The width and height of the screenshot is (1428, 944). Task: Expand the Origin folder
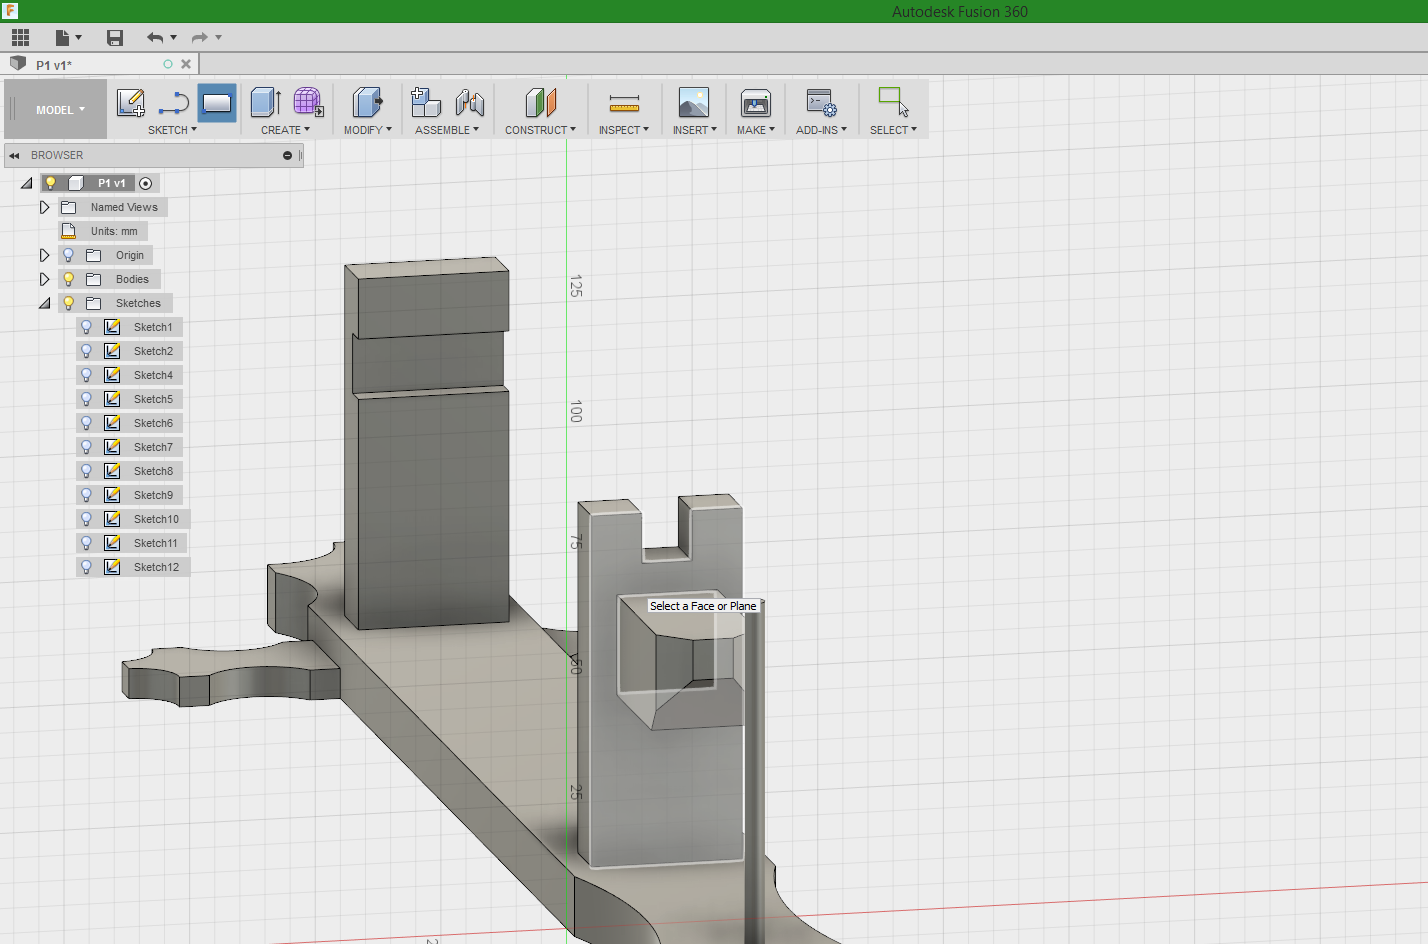click(x=44, y=255)
